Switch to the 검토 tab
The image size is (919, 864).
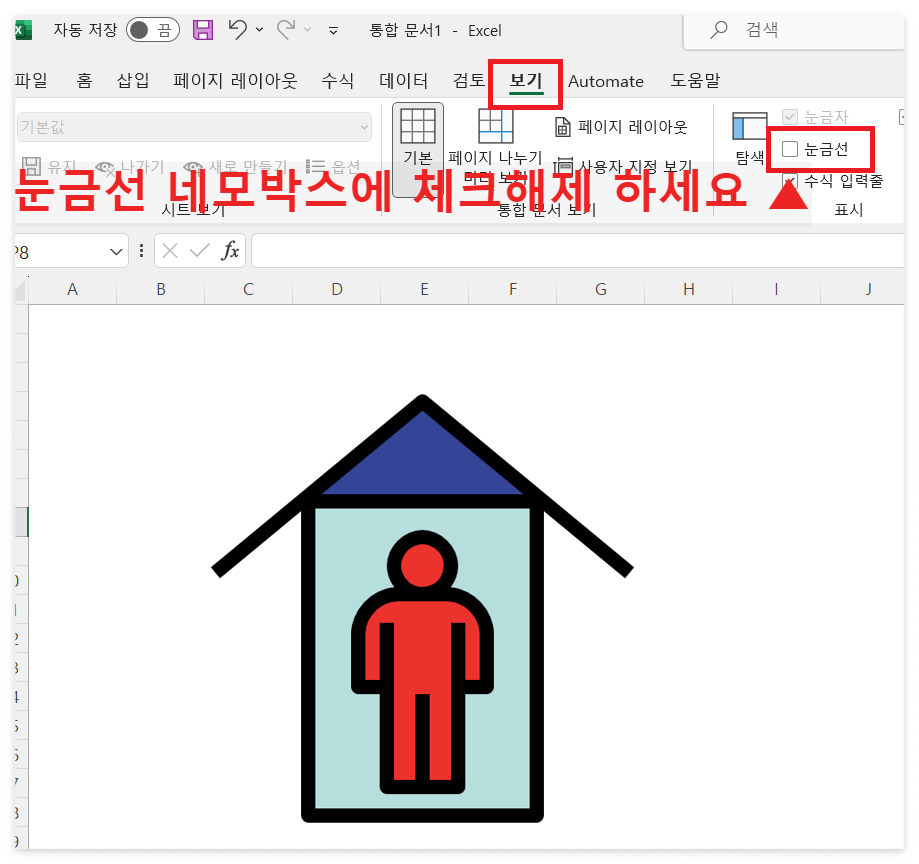tap(469, 80)
